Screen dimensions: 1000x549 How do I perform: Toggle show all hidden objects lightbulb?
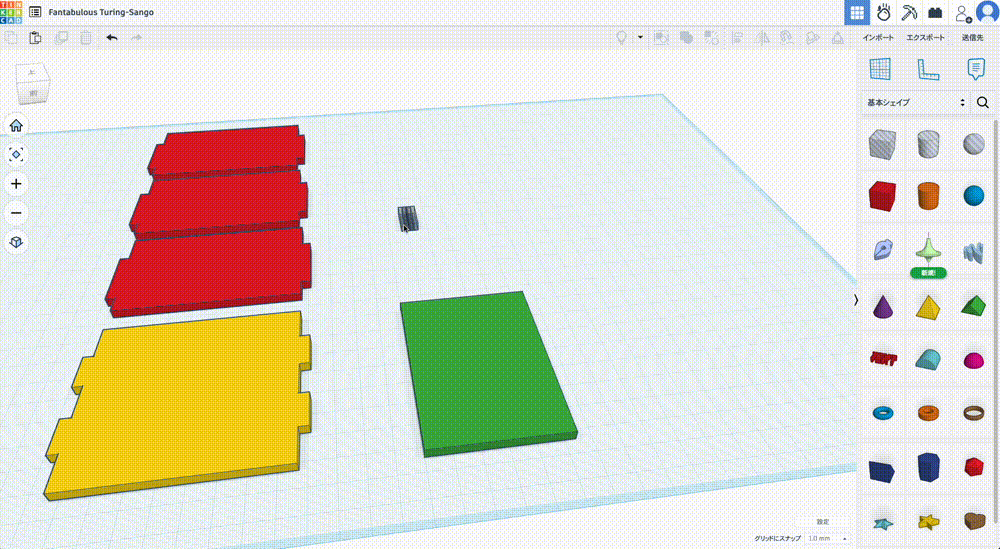pos(621,38)
